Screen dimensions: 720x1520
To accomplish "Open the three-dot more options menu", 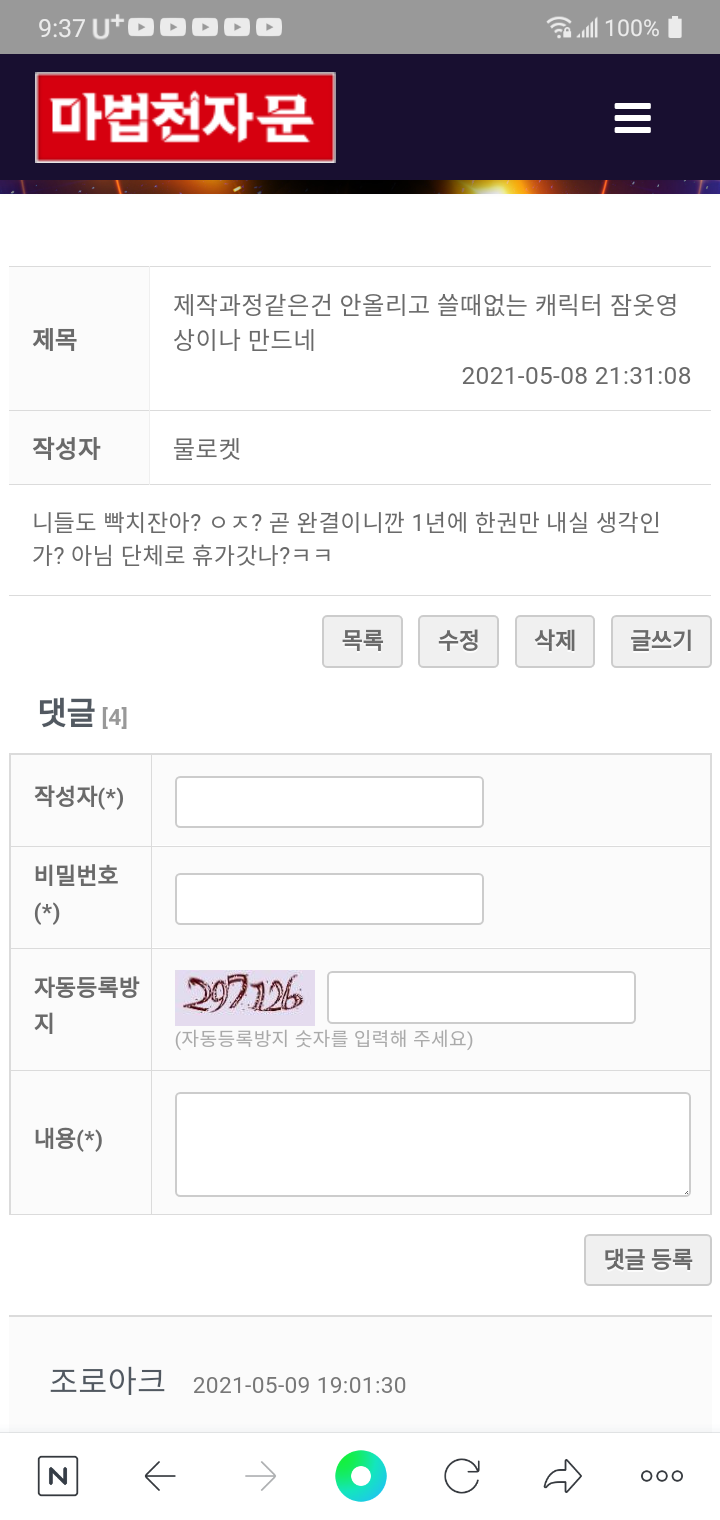I will [x=661, y=1476].
